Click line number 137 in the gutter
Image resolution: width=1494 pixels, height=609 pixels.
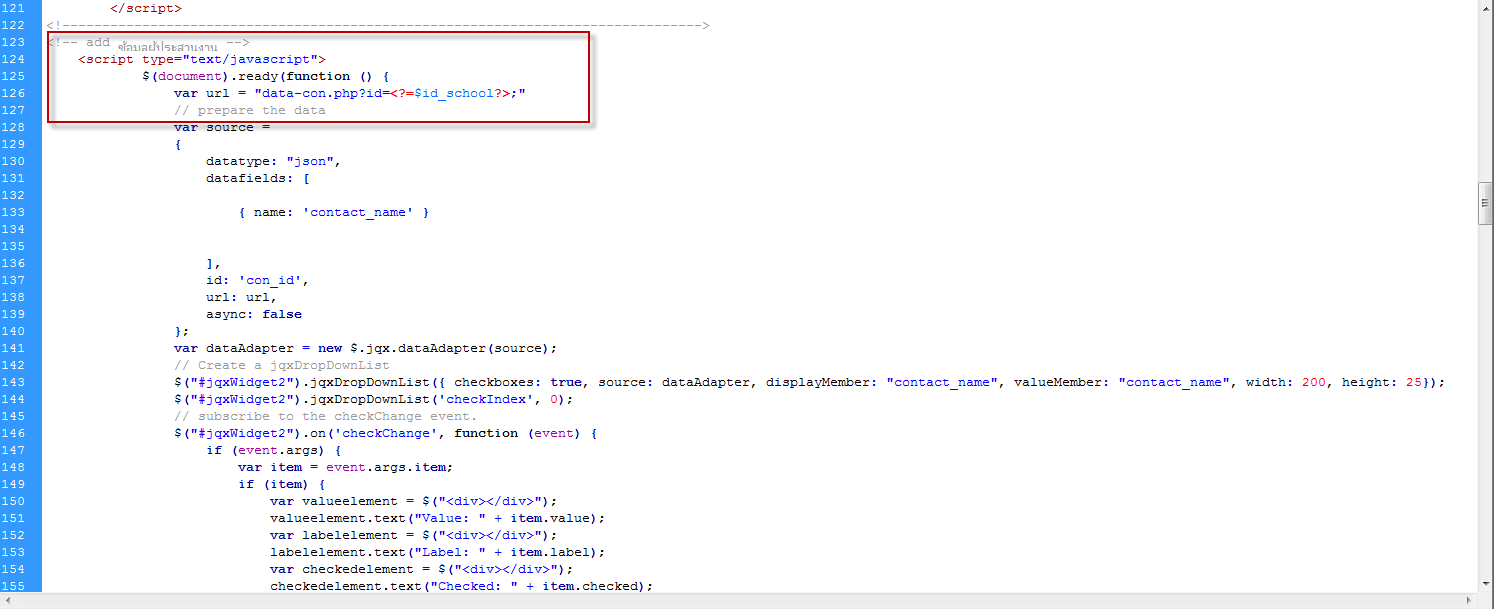(13, 280)
